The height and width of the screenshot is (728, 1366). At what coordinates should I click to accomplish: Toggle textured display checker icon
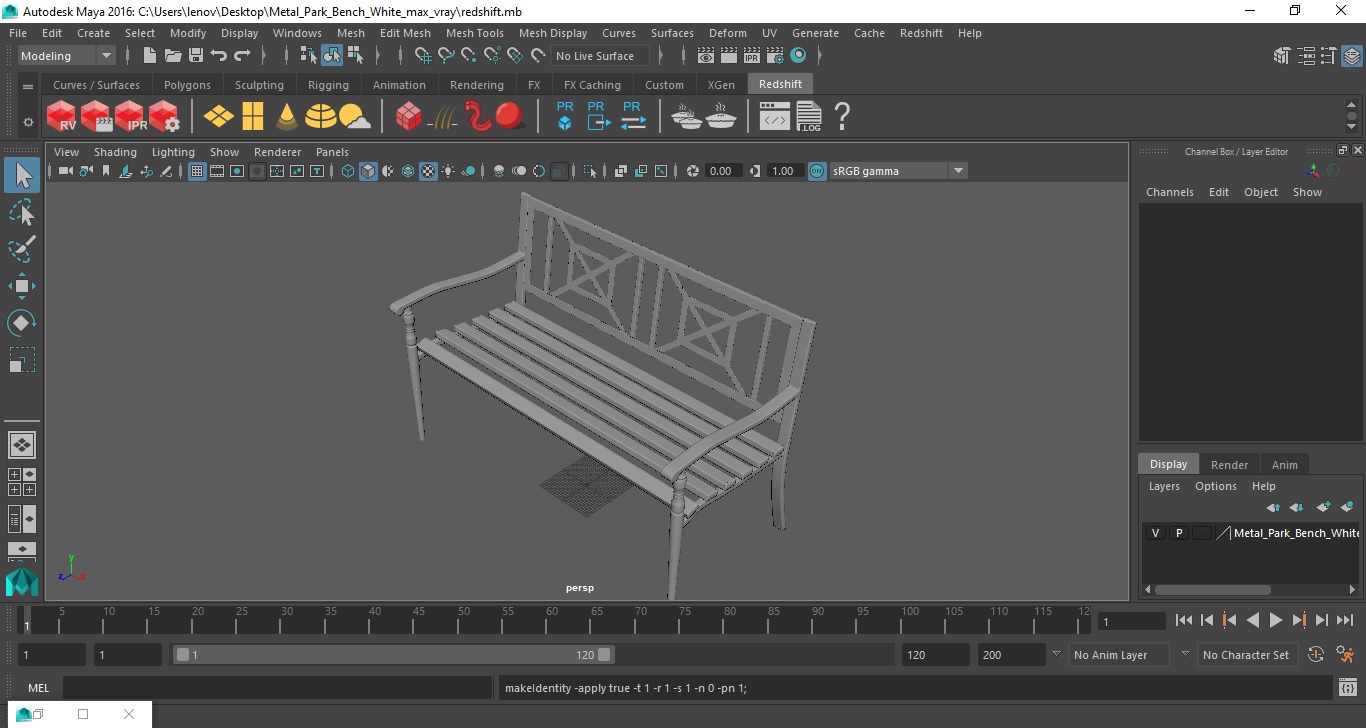428,171
